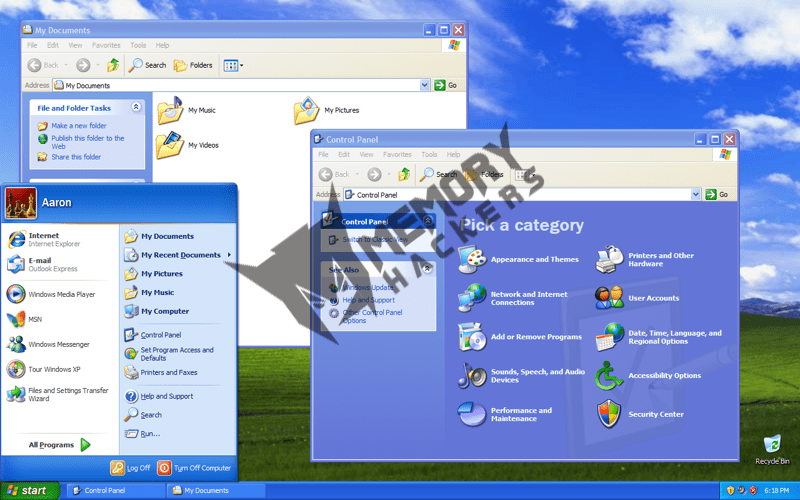The image size is (800, 500).
Task: Open Printers and Faxes from Start menu
Action: pyautogui.click(x=161, y=372)
